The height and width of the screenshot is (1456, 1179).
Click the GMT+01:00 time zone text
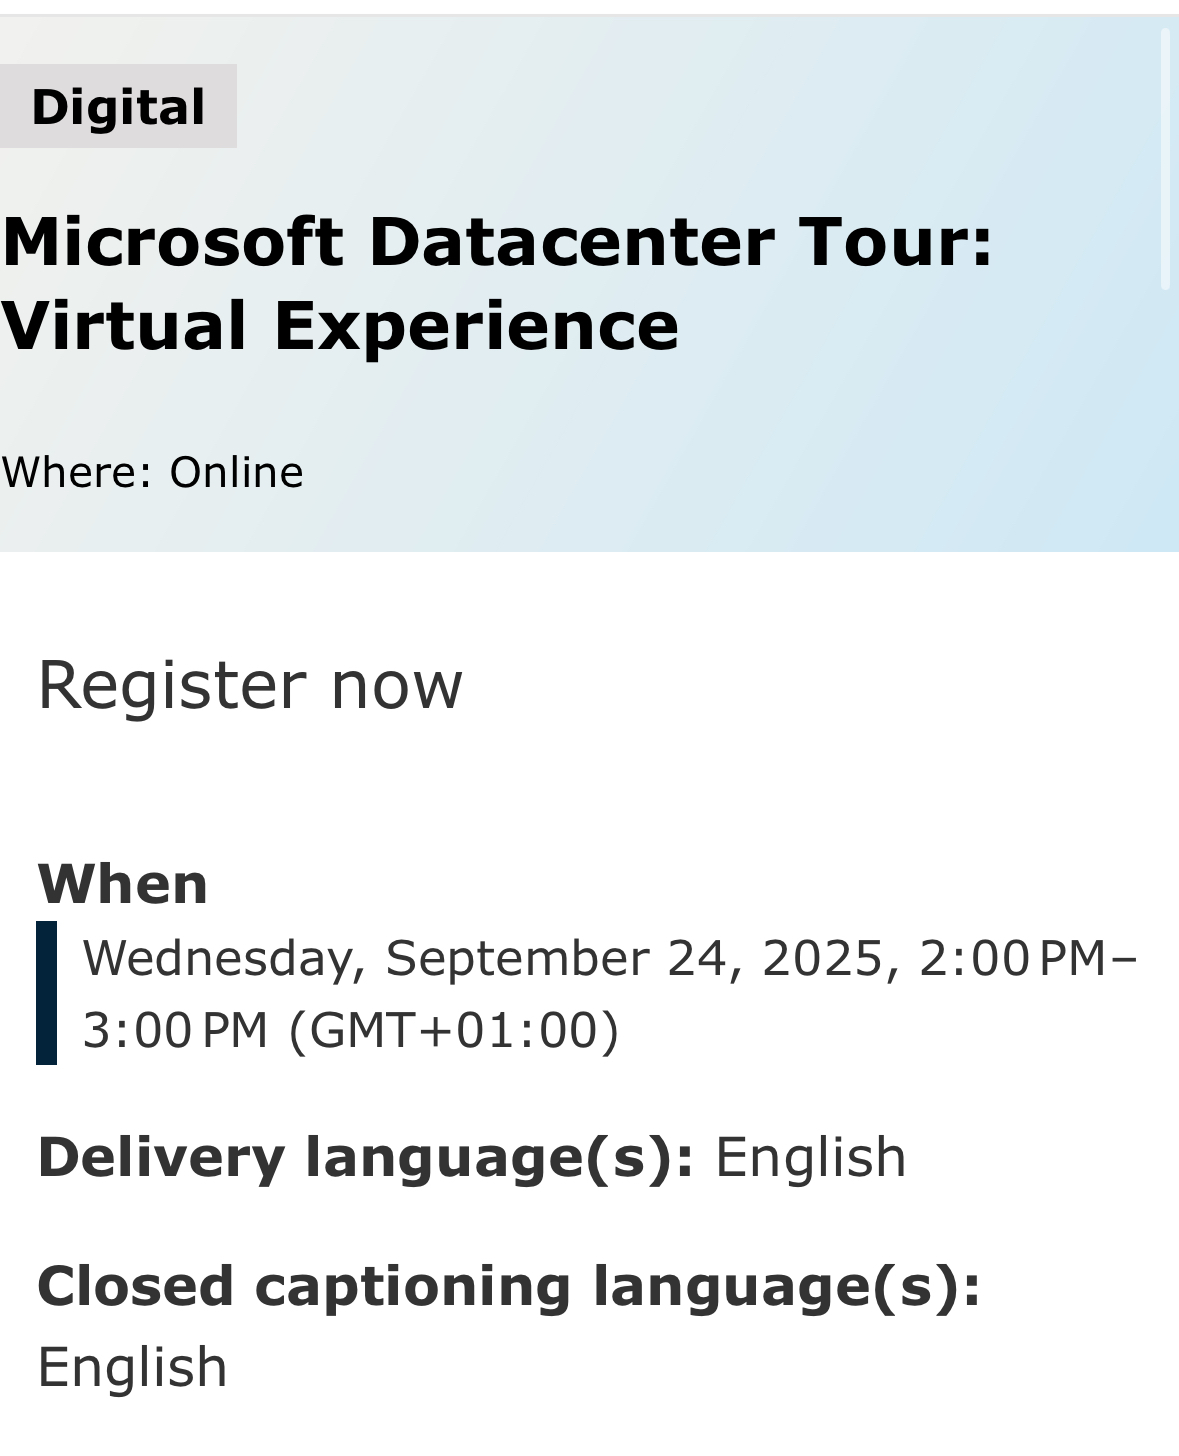click(454, 1030)
